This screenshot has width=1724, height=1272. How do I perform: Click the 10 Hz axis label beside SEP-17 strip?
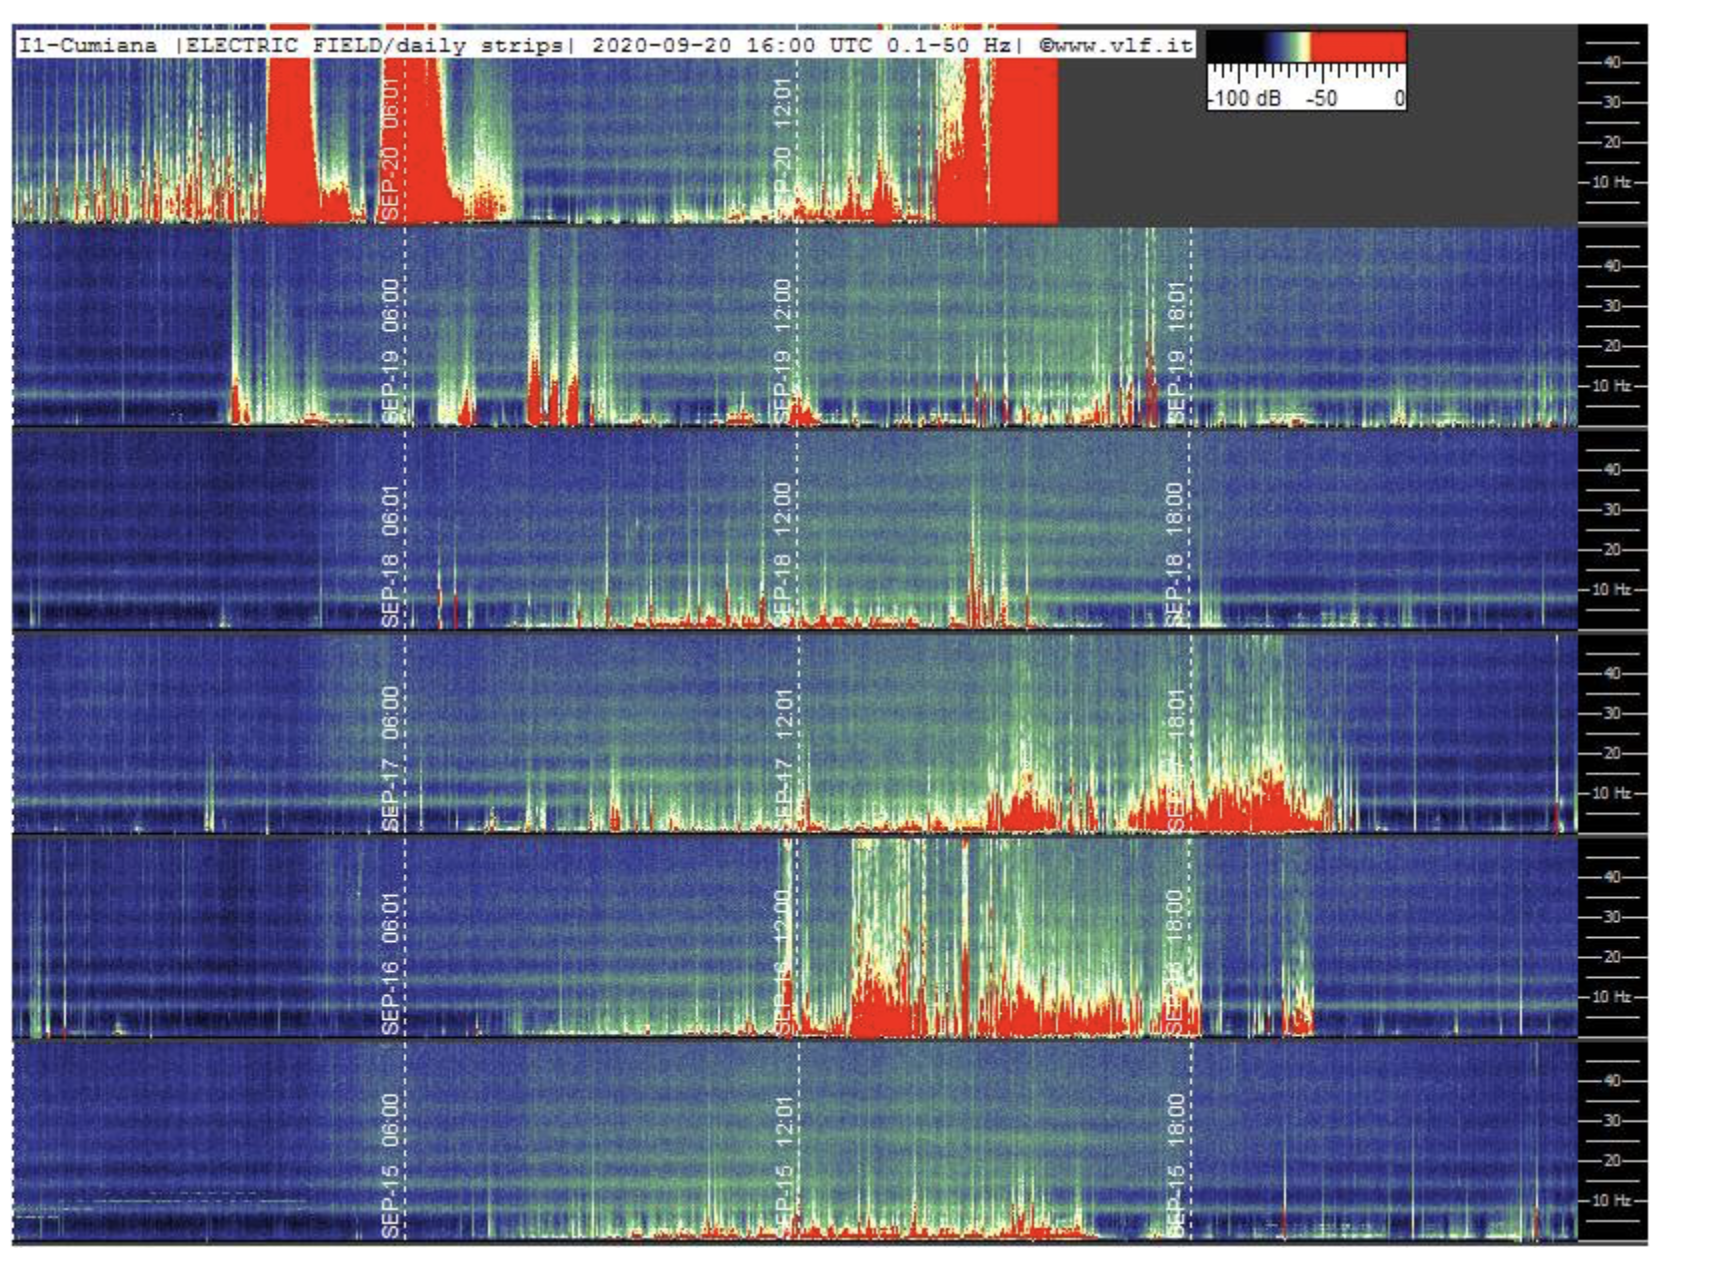pos(1612,793)
